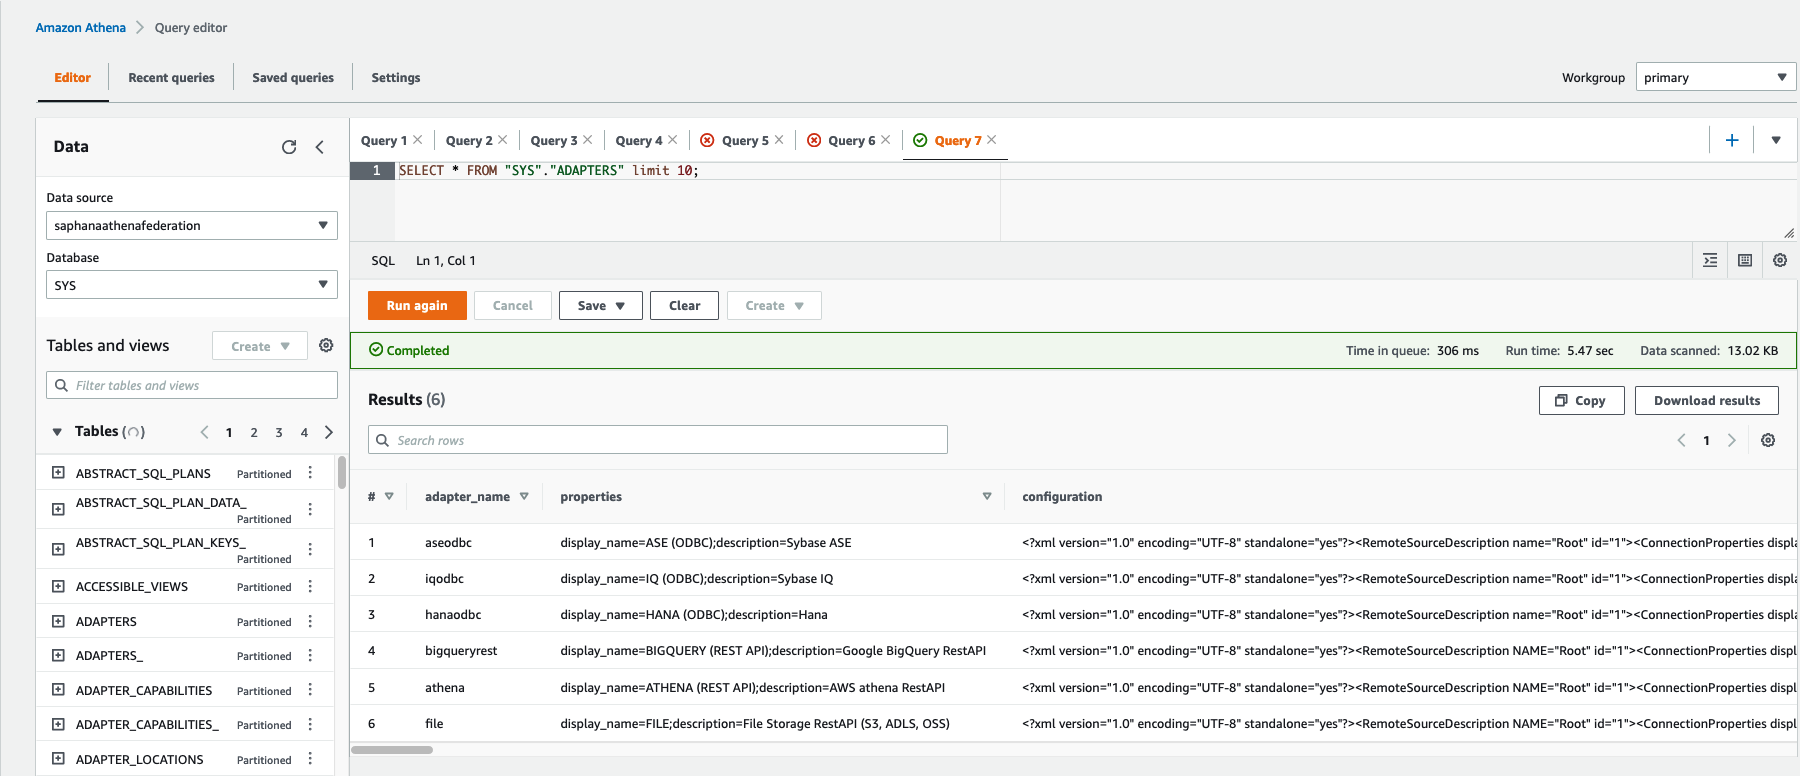Screen dimensions: 1800x776
Task: Open actions menu for ADAPTERS_ table
Action: pos(310,655)
